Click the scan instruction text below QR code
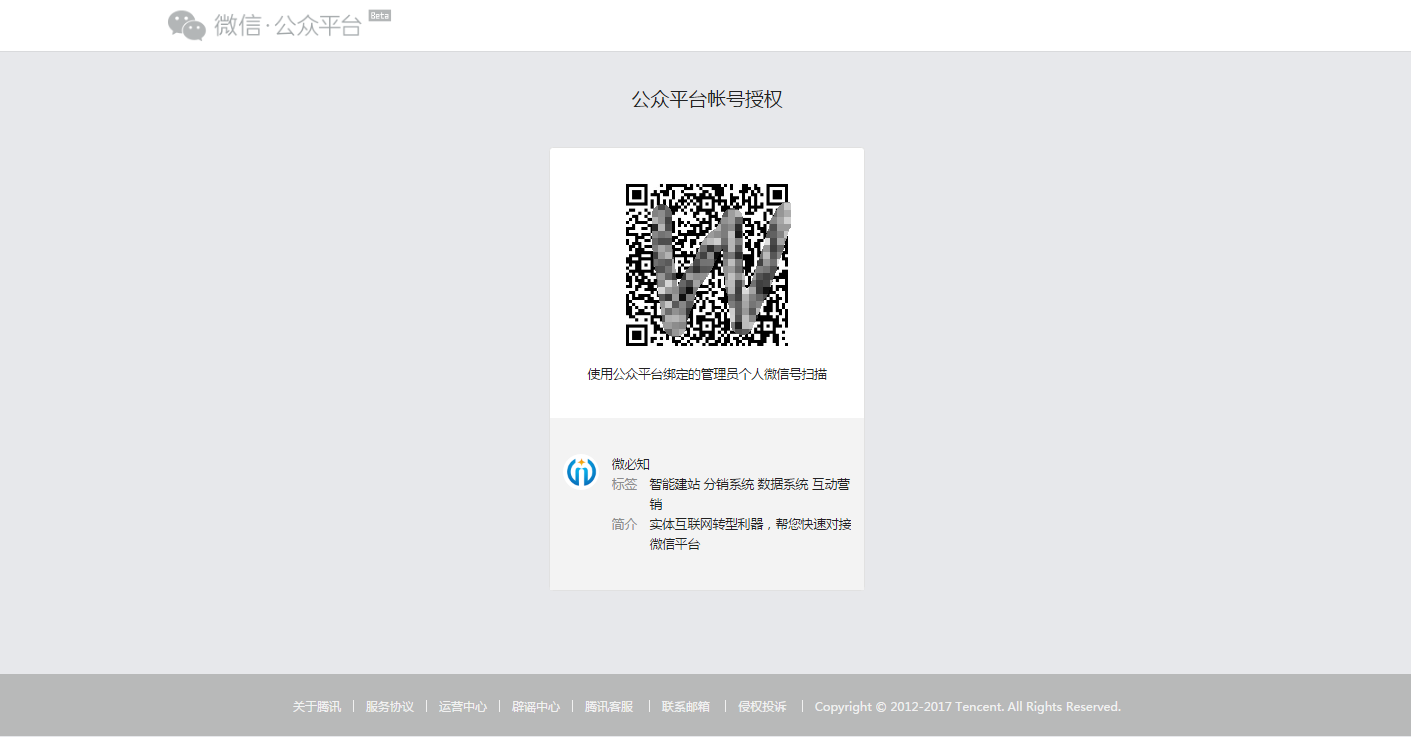 pos(706,374)
